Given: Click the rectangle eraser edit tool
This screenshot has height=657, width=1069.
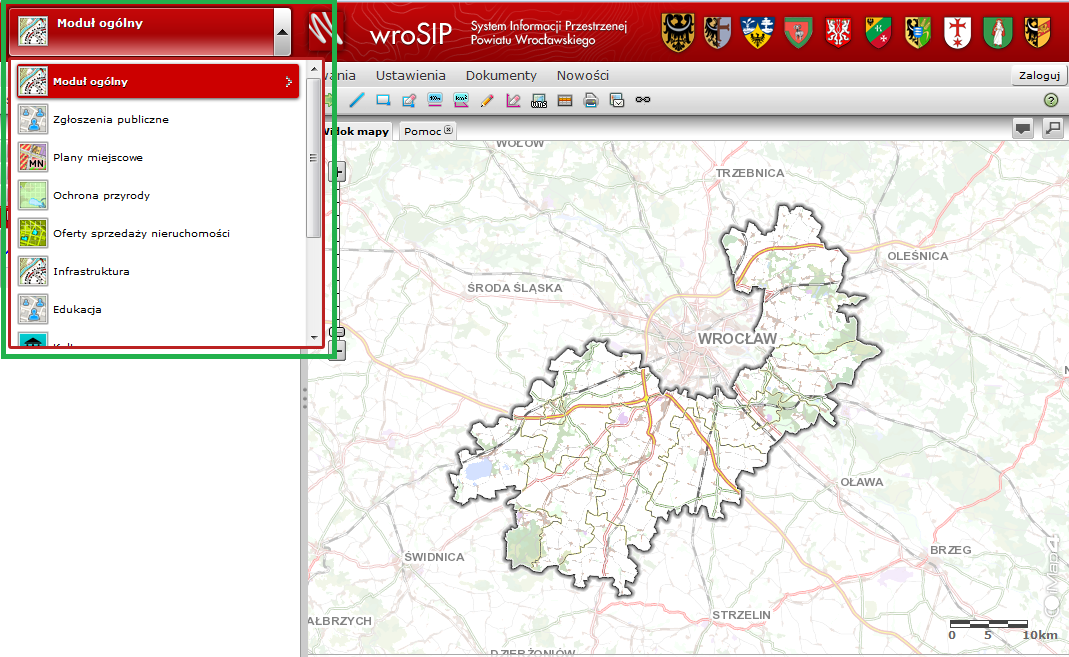Looking at the screenshot, I should (409, 100).
